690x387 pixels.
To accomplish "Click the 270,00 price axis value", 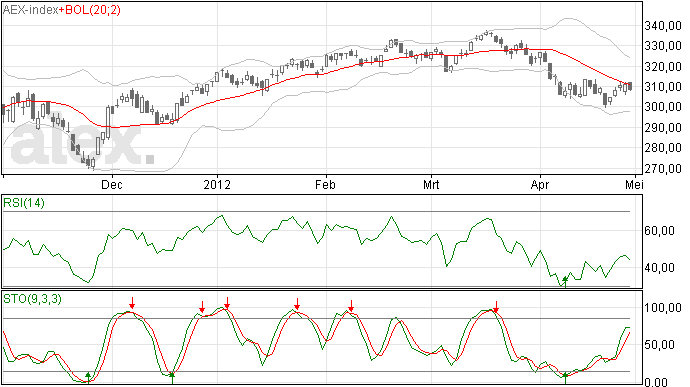I will [663, 168].
